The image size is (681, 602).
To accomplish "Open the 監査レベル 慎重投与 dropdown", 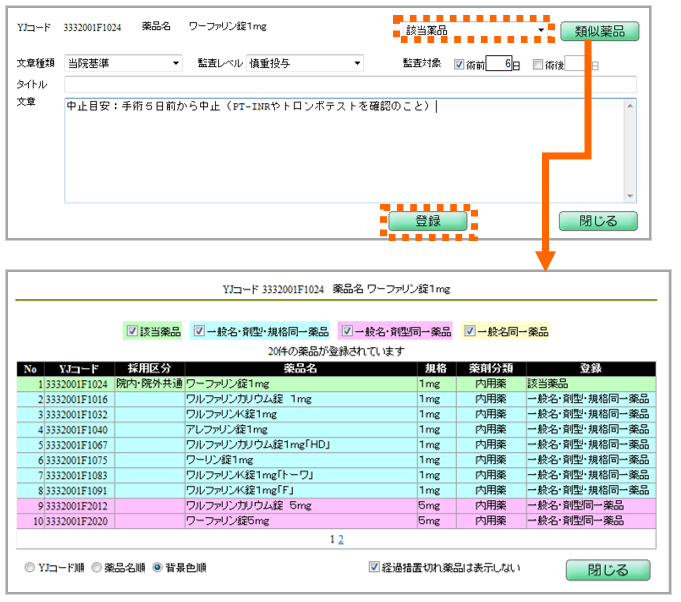I will coord(357,63).
